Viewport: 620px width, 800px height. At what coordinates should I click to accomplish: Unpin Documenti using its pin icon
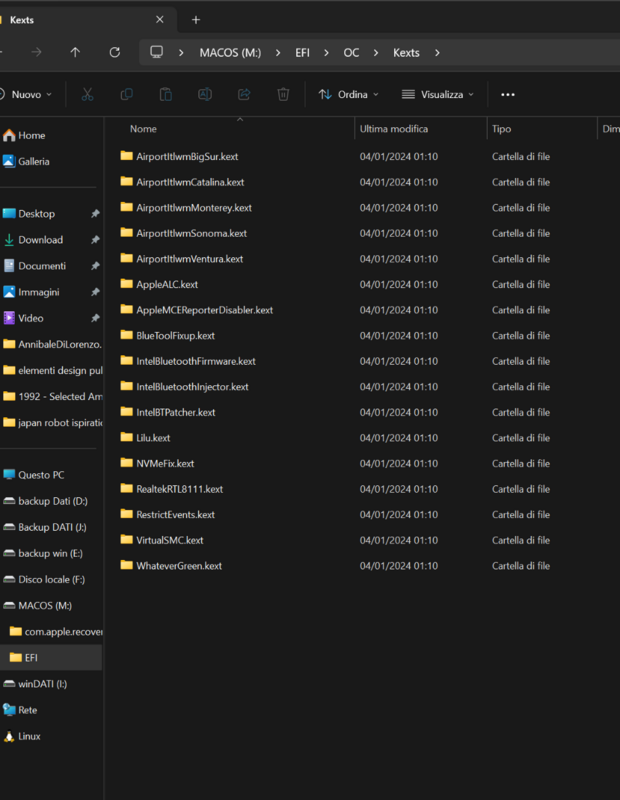point(95,266)
